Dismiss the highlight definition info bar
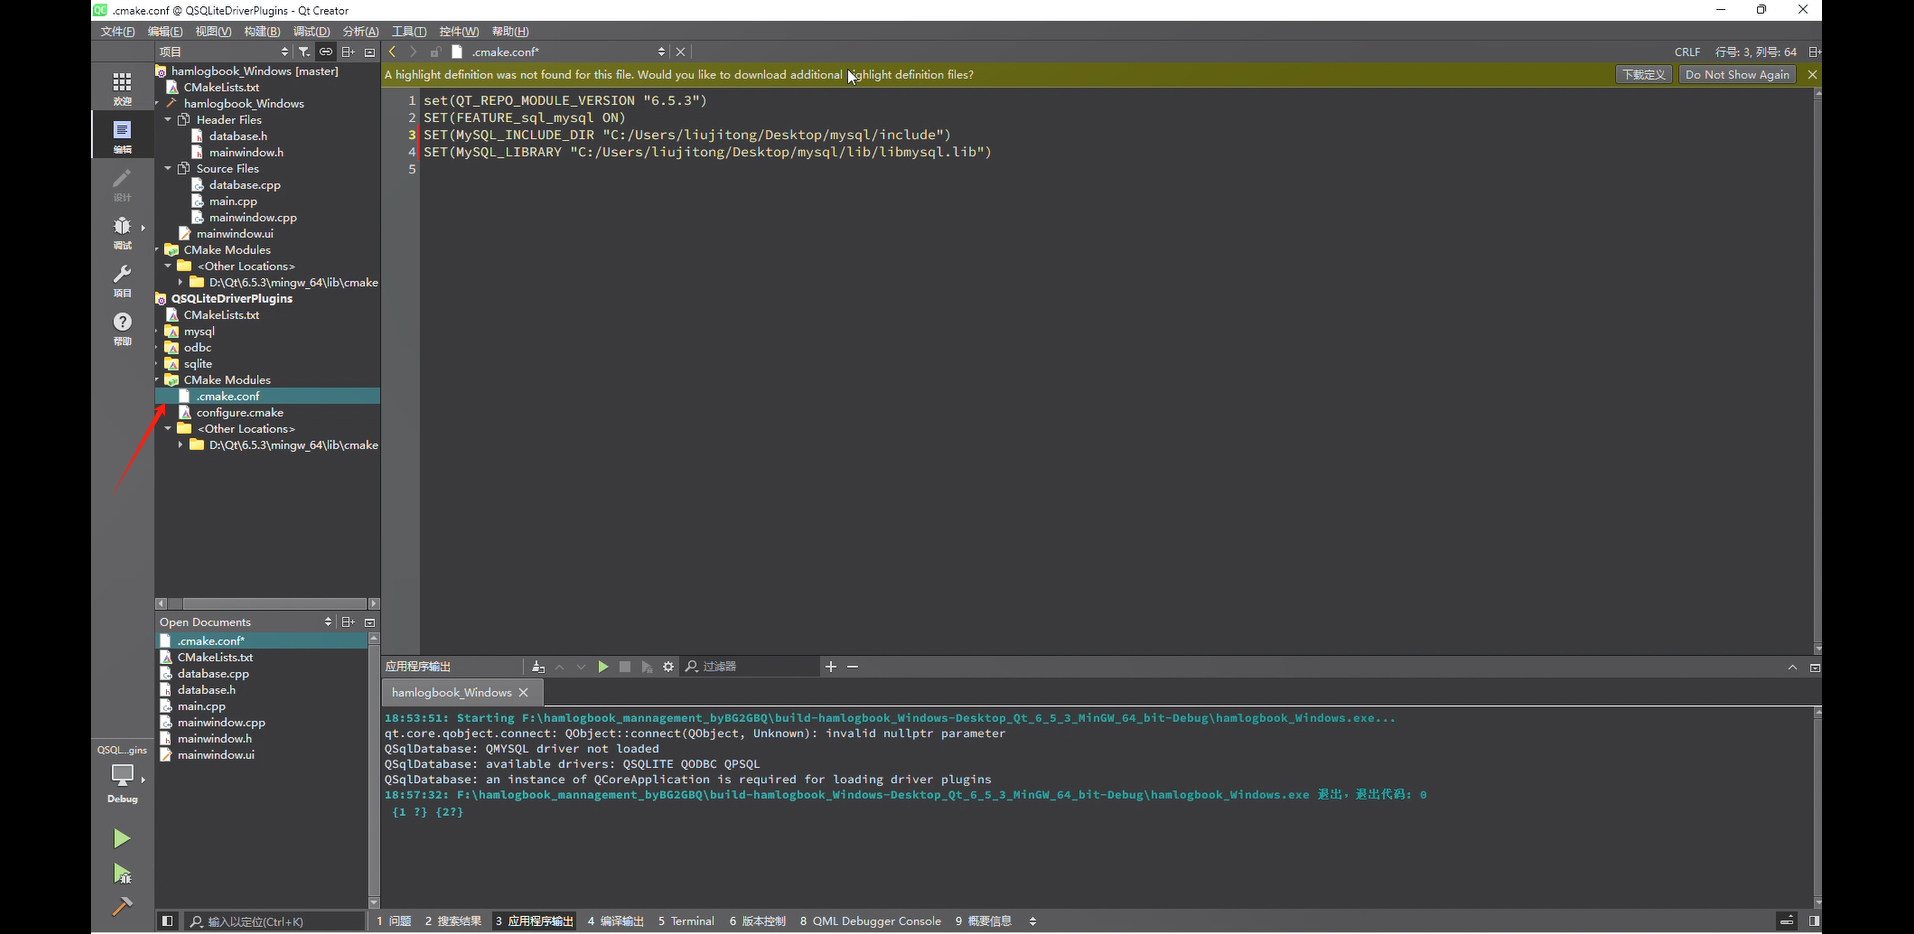The height and width of the screenshot is (934, 1914). [1812, 74]
